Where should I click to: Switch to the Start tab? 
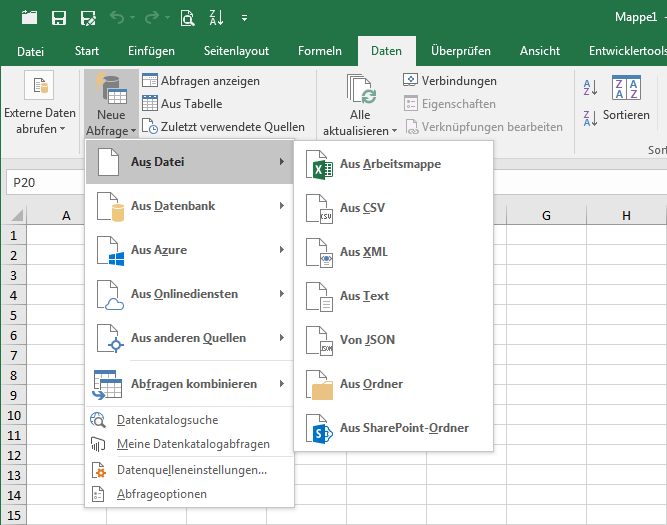coord(87,51)
